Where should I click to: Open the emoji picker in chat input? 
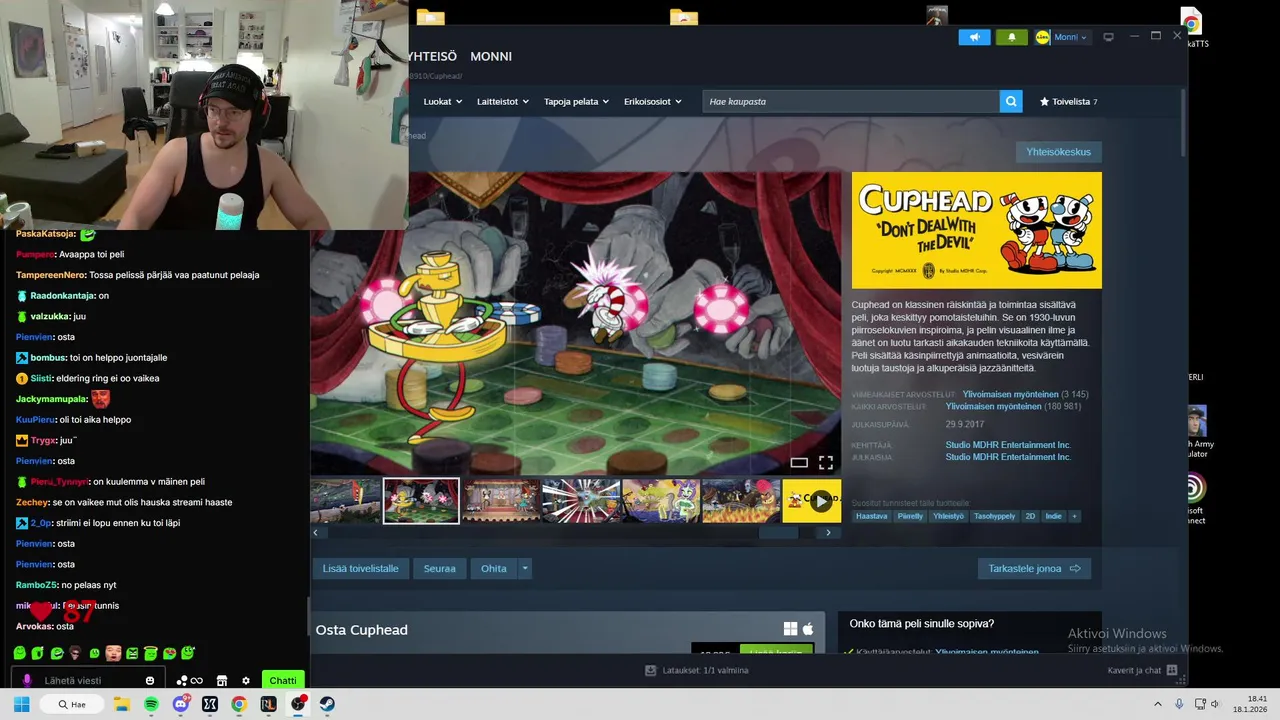tap(150, 681)
